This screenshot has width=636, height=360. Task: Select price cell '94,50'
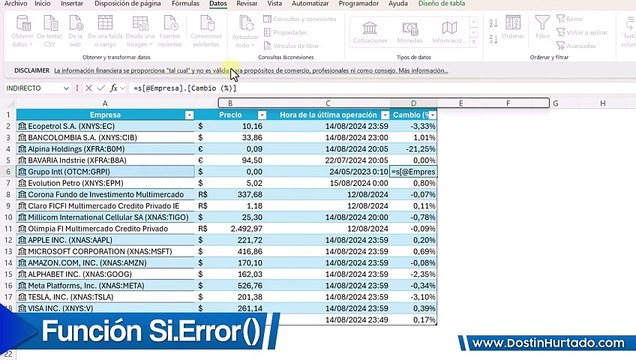click(230, 161)
